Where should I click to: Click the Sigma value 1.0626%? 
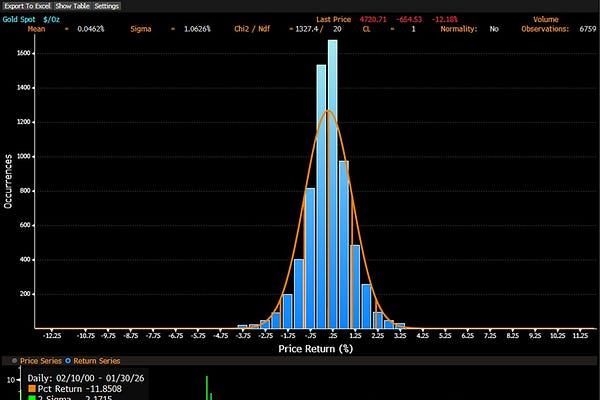point(197,29)
